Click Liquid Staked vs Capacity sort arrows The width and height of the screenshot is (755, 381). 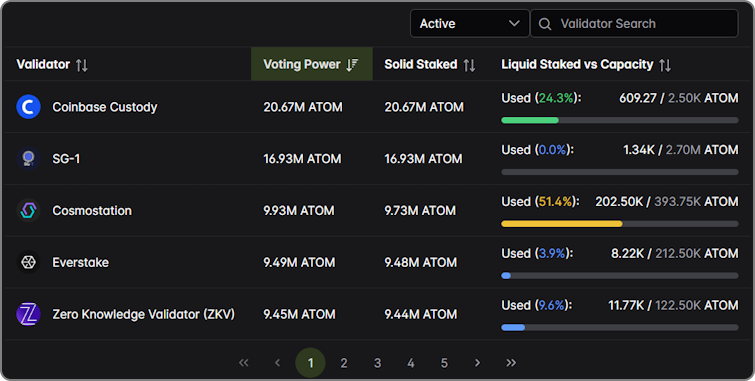pyautogui.click(x=665, y=65)
